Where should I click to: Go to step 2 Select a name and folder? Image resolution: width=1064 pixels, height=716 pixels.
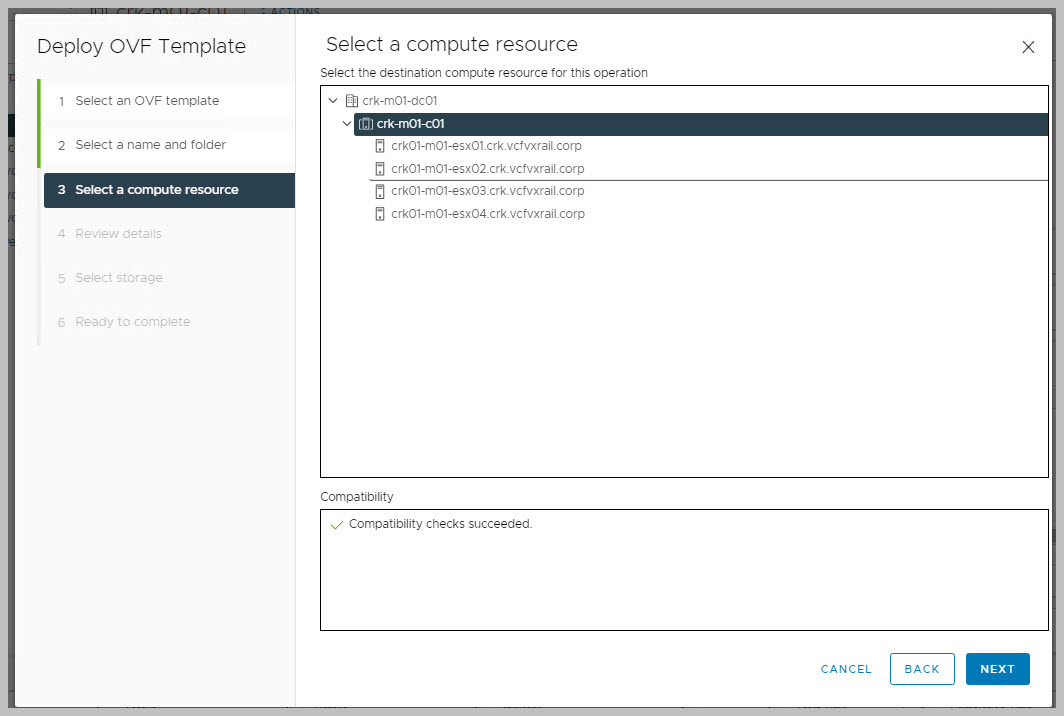tap(150, 145)
